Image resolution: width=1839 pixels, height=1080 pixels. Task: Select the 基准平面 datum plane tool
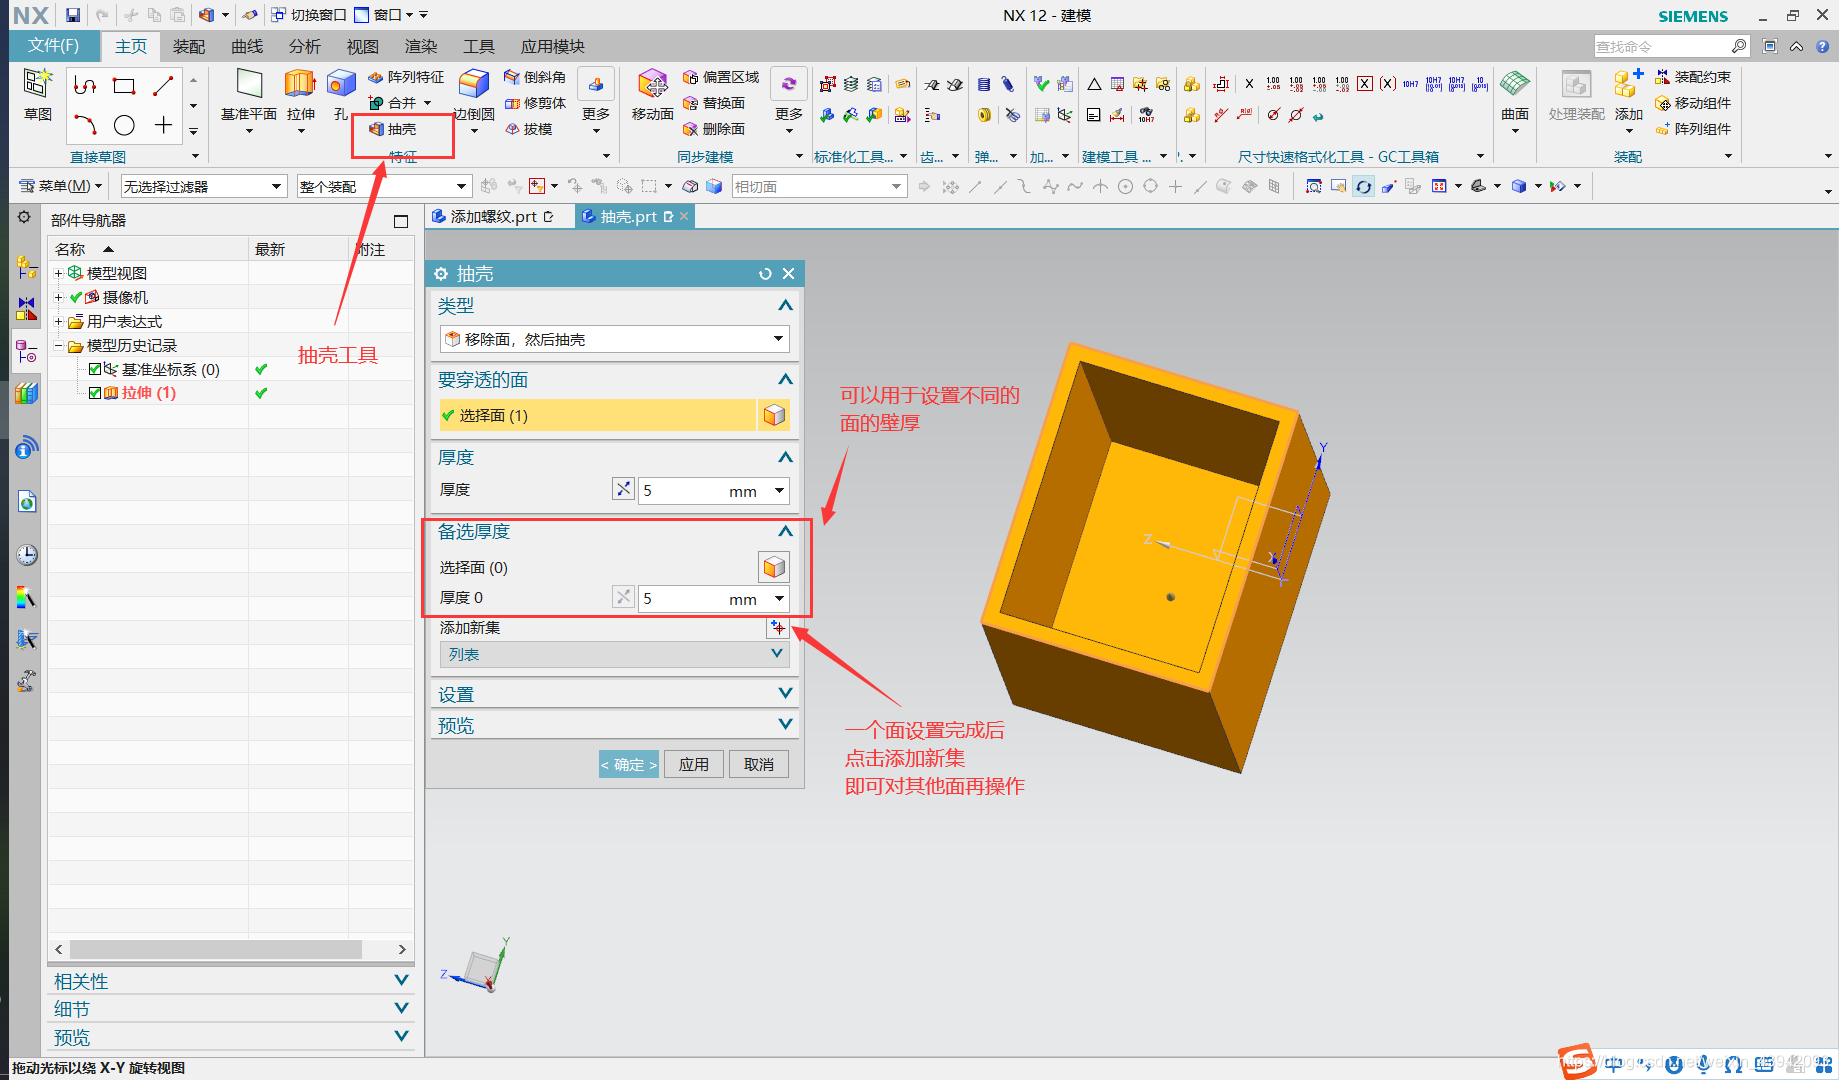(249, 95)
